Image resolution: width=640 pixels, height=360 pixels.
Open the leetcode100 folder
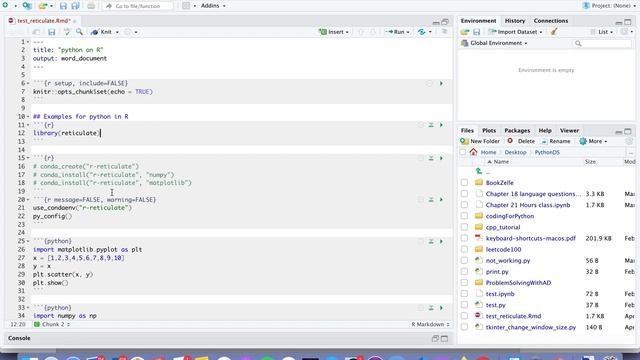503,249
